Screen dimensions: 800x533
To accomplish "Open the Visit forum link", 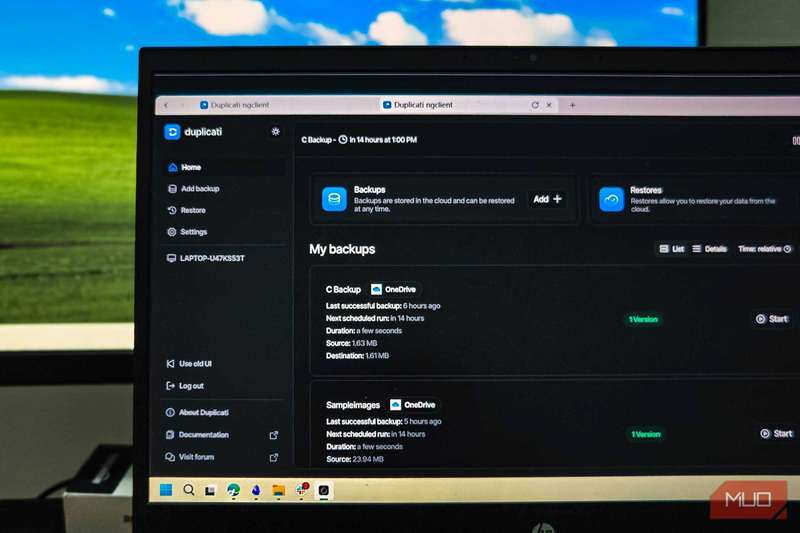I will (190, 457).
